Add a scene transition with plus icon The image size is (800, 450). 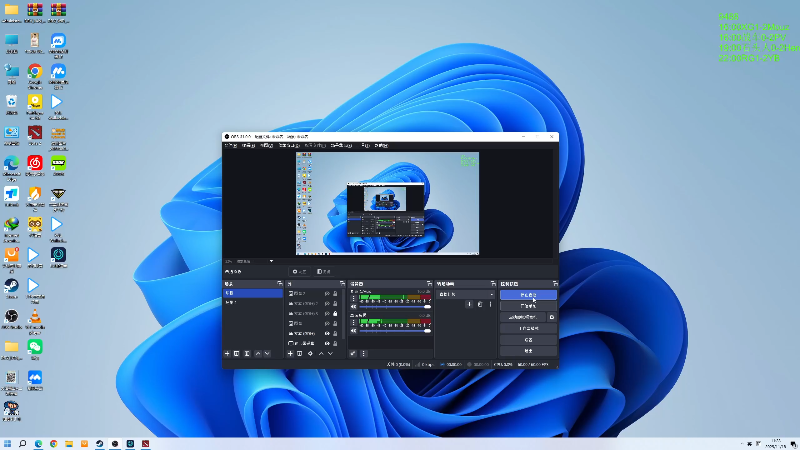click(469, 304)
